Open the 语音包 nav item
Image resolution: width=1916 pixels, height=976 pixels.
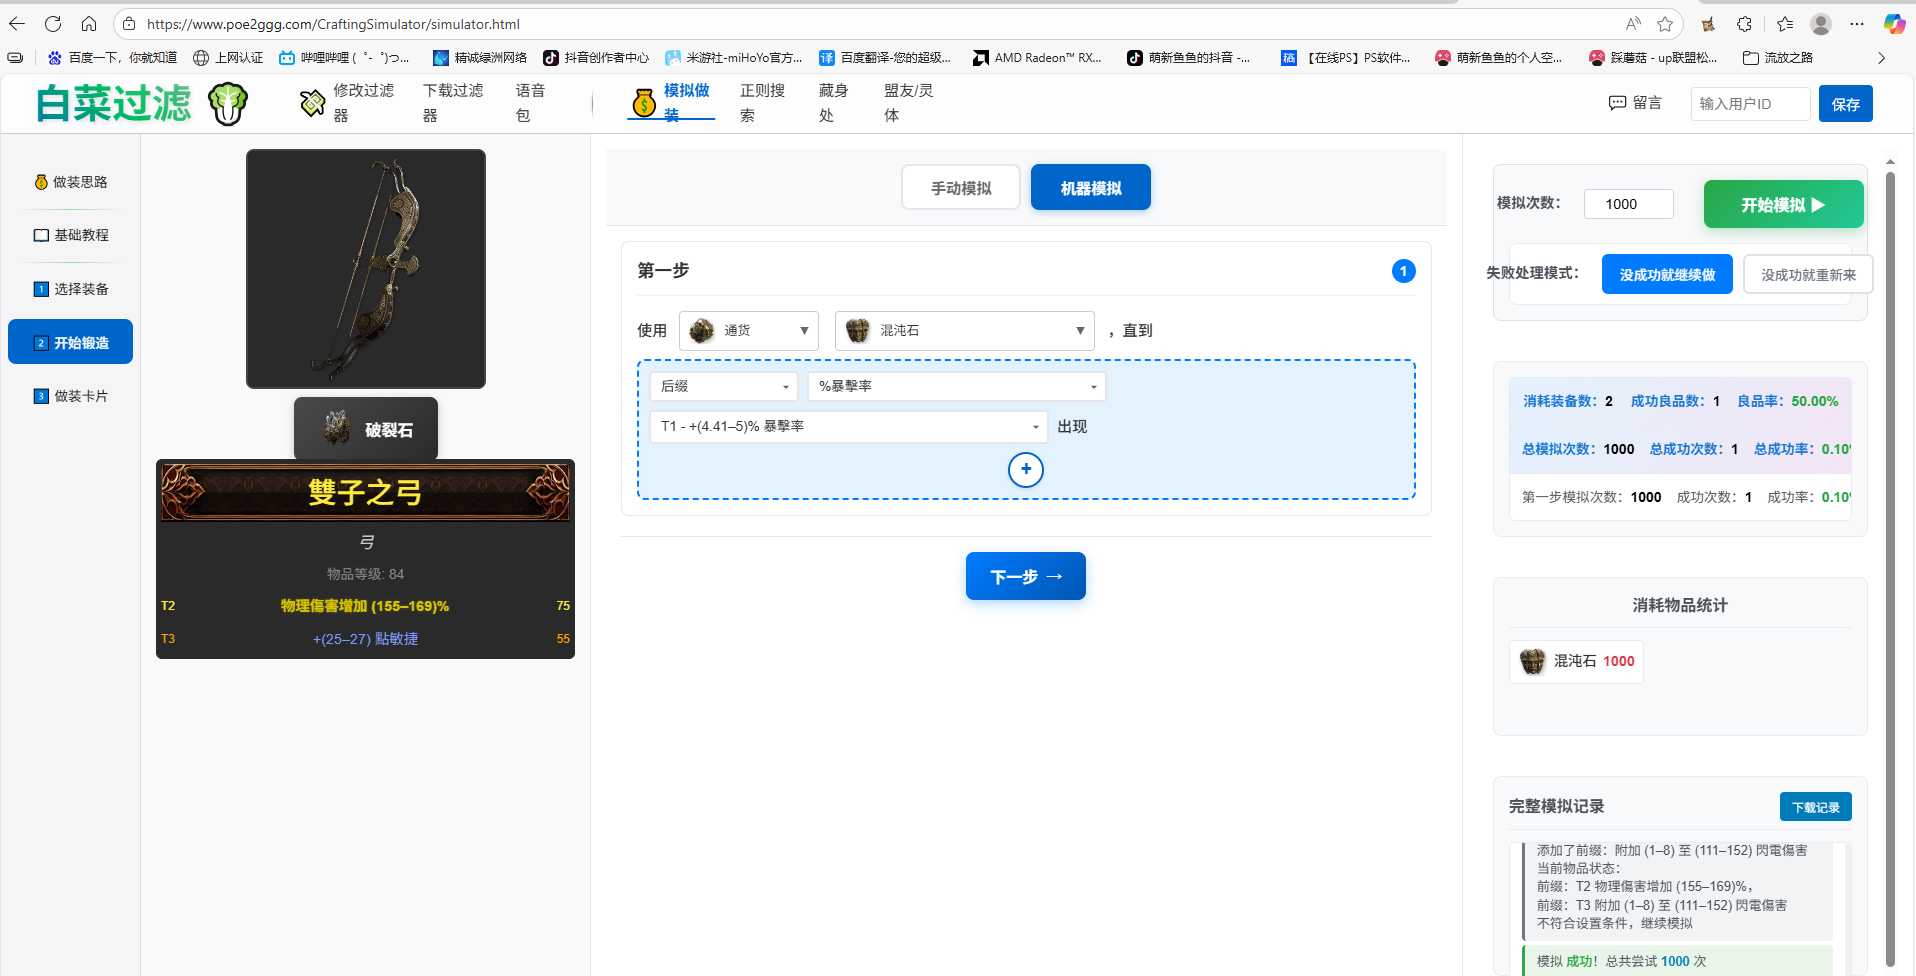point(530,102)
